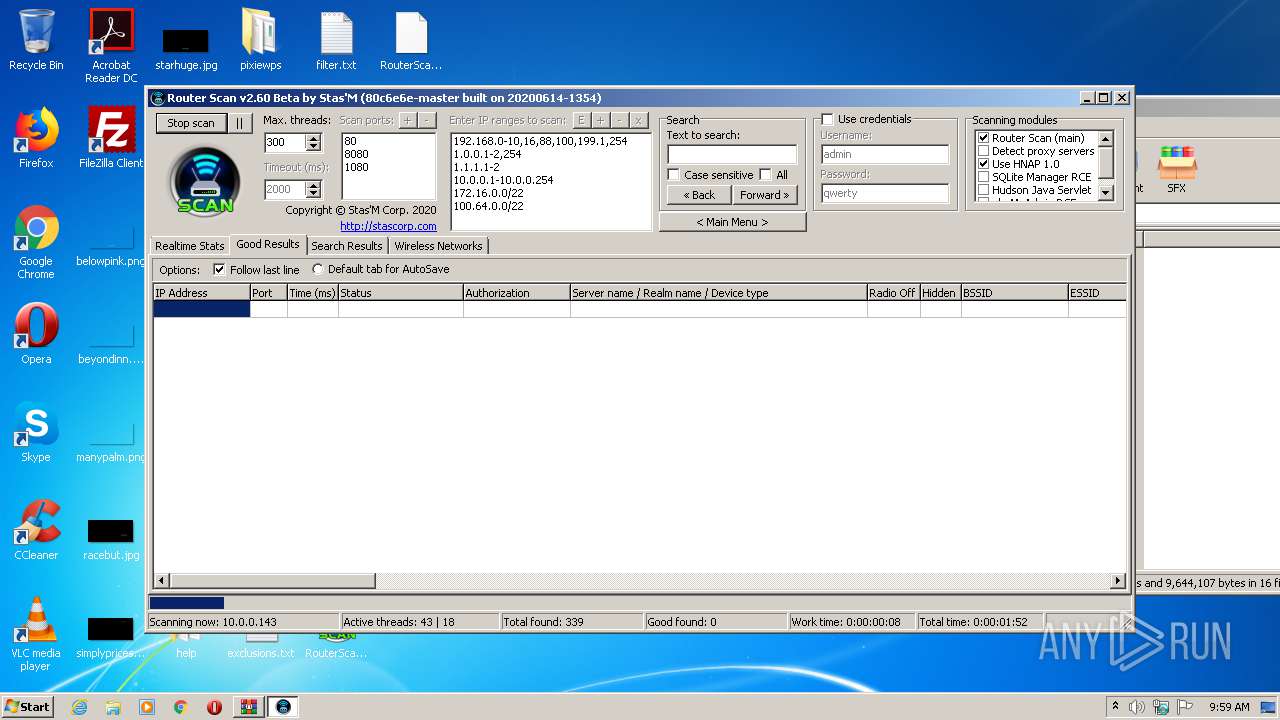The width and height of the screenshot is (1280, 720).
Task: Open the stascorp.com link
Action: (x=388, y=226)
